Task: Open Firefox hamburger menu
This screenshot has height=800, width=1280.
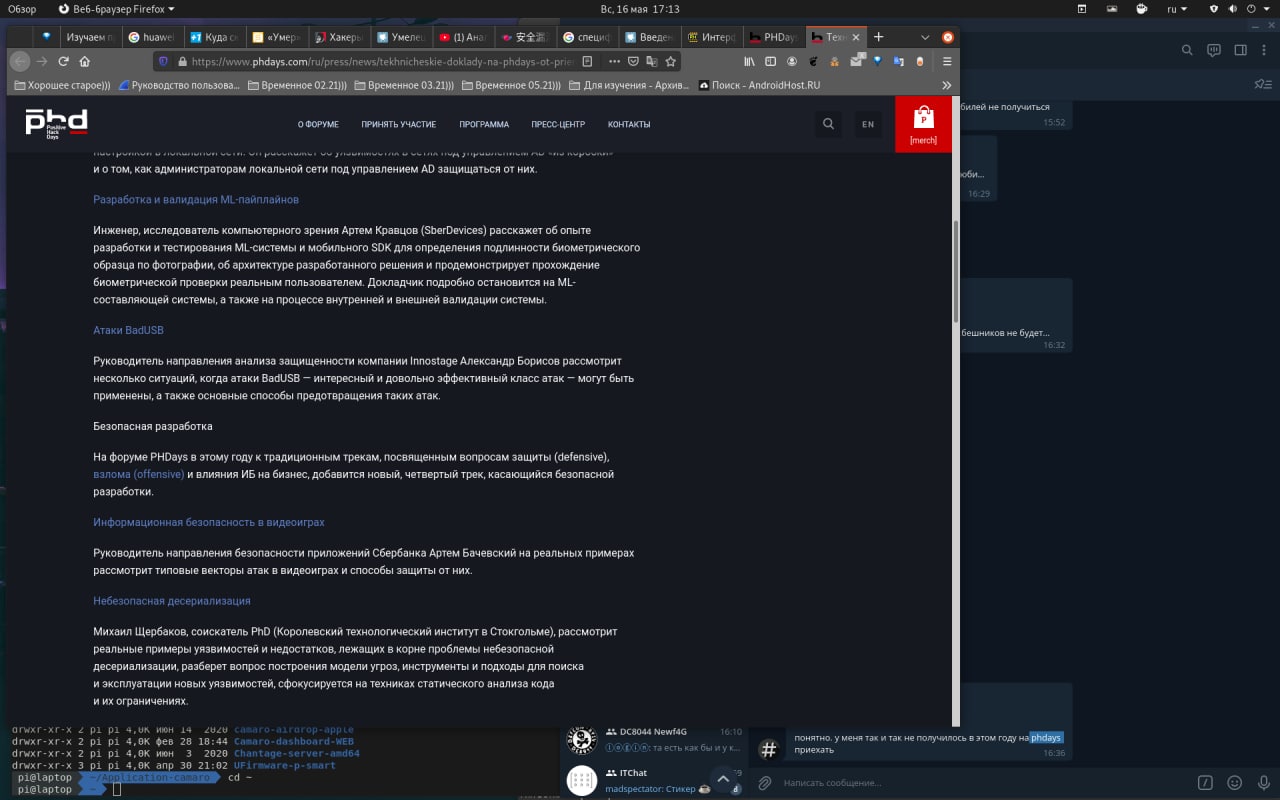Action: point(947,61)
